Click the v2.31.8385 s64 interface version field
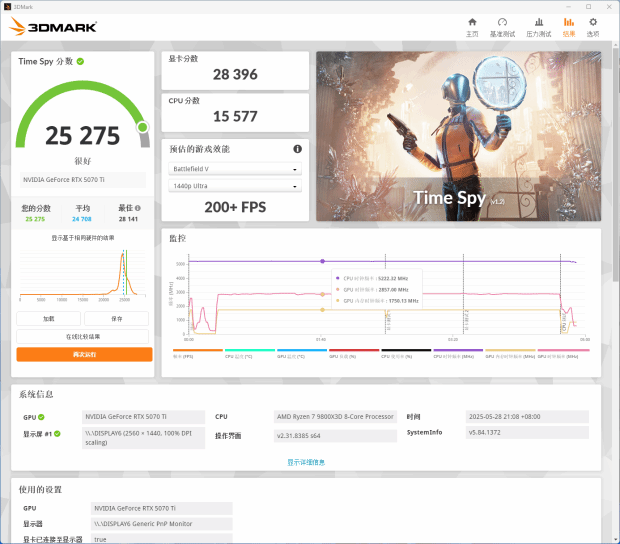The width and height of the screenshot is (620, 544). tap(335, 436)
